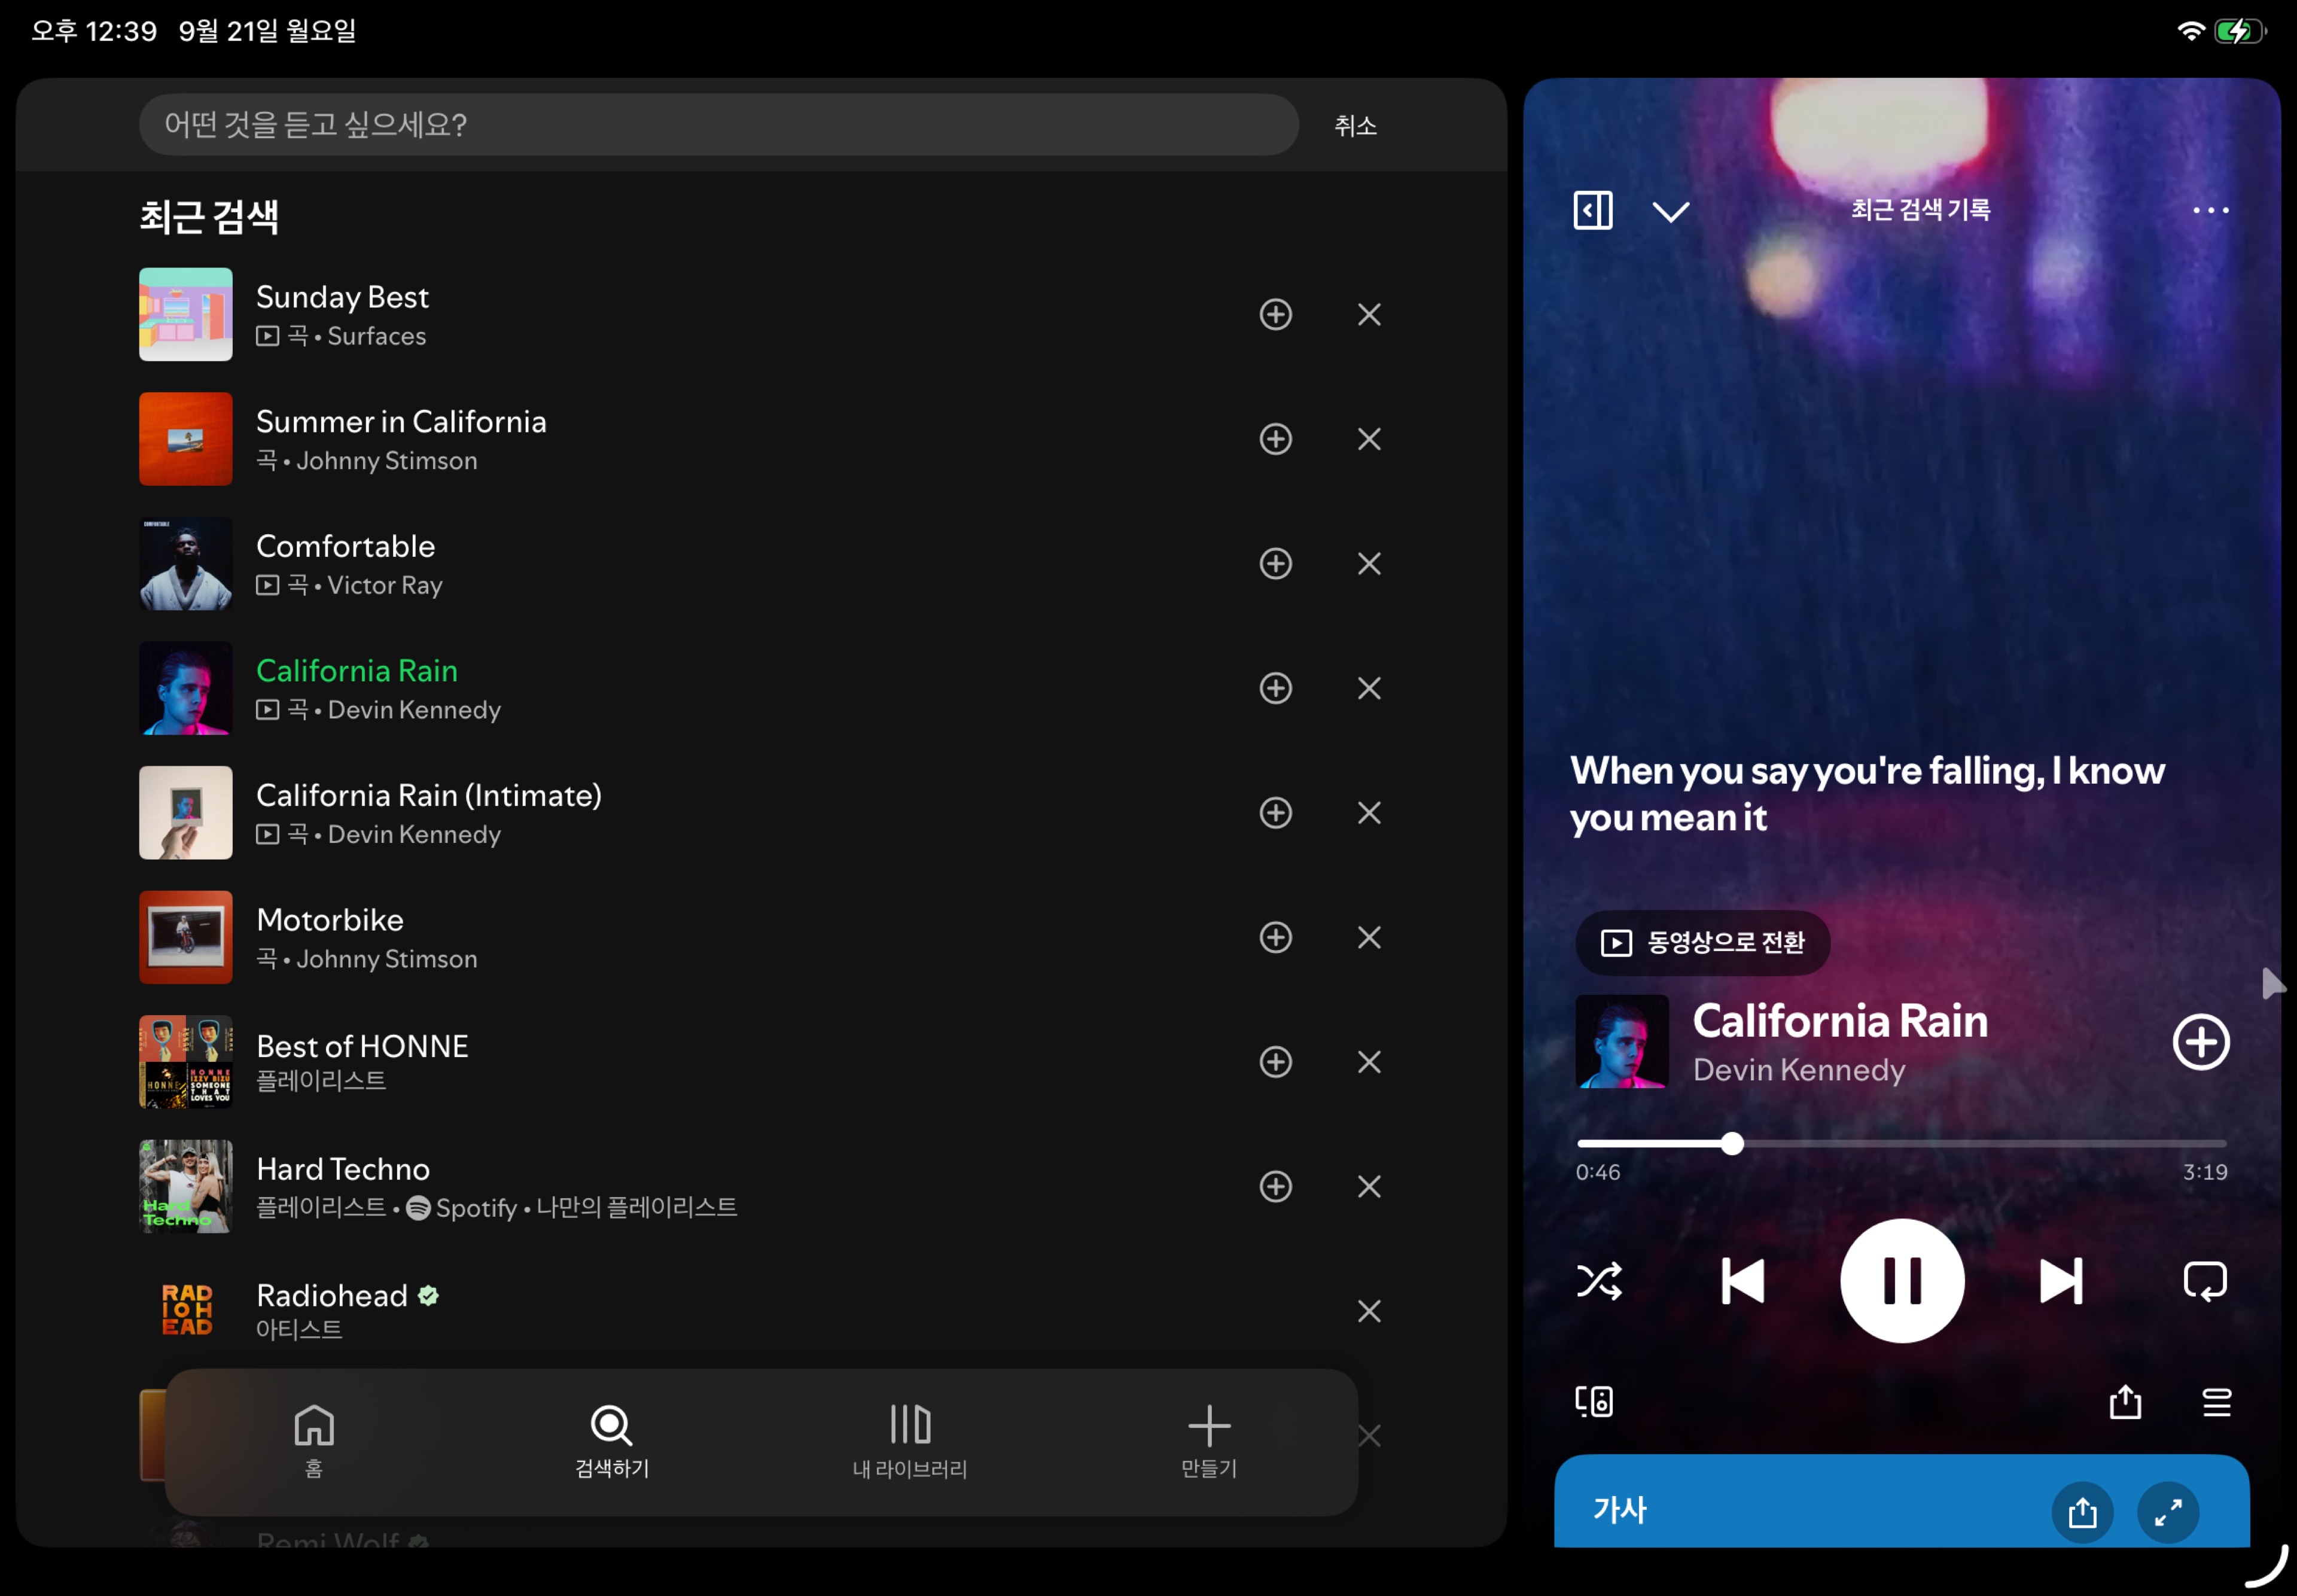Collapse the now playing side panel
Viewport: 2297px width, 1596px height.
pyautogui.click(x=1592, y=210)
